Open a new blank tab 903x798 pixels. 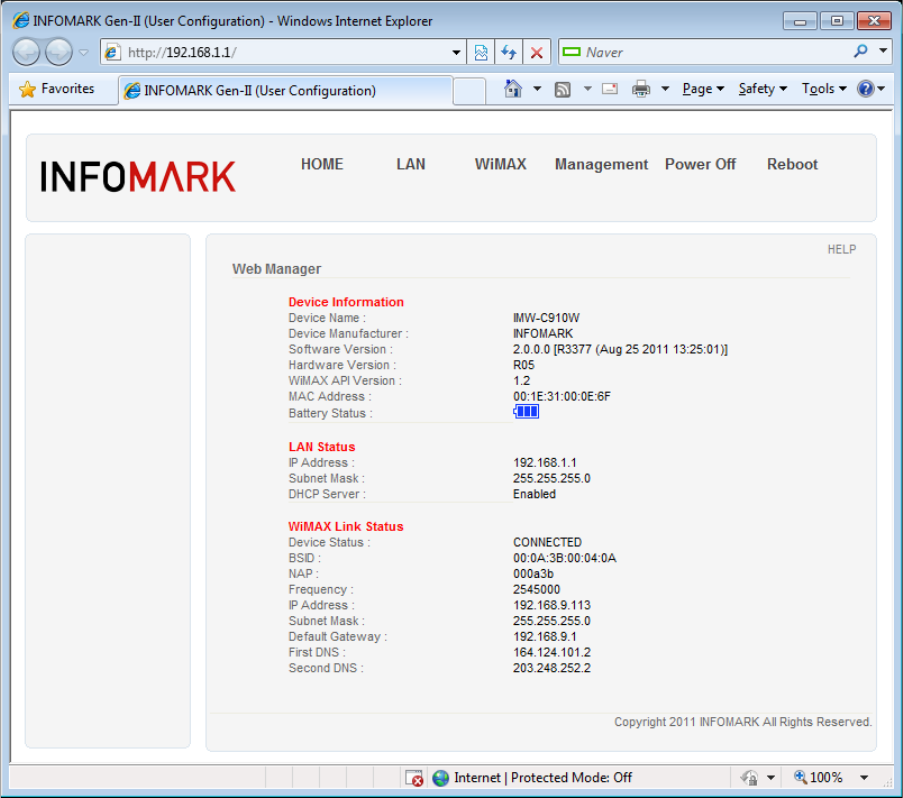[469, 91]
